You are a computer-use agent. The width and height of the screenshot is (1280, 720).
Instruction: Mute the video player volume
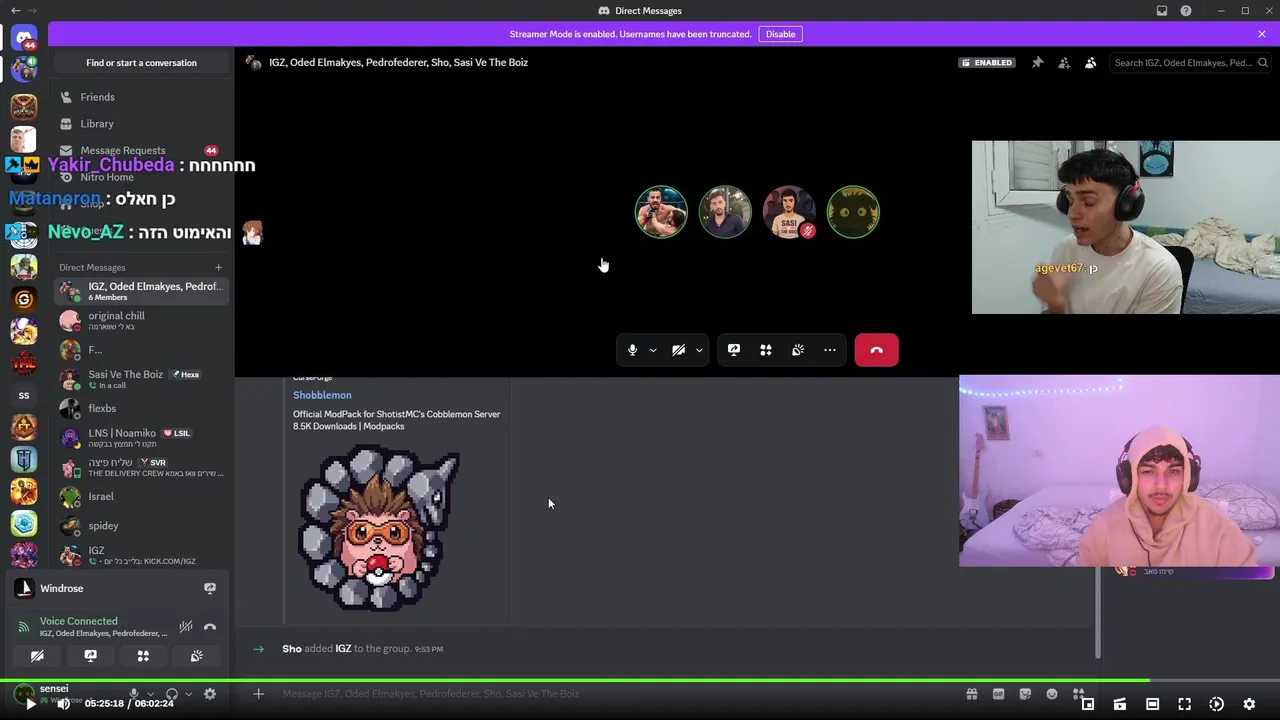pyautogui.click(x=63, y=704)
